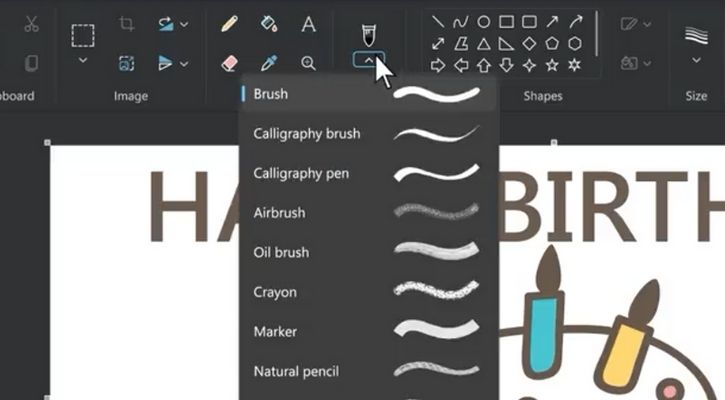Select the Oval shape
The width and height of the screenshot is (725, 400).
tap(484, 22)
